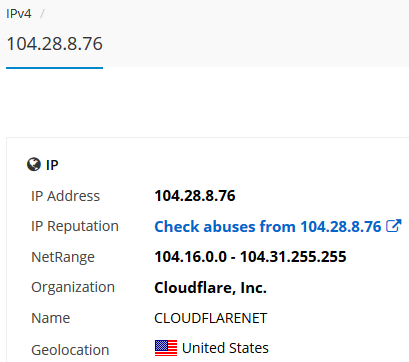This screenshot has height=362, width=409.
Task: Click the United States flag icon
Action: coord(166,348)
